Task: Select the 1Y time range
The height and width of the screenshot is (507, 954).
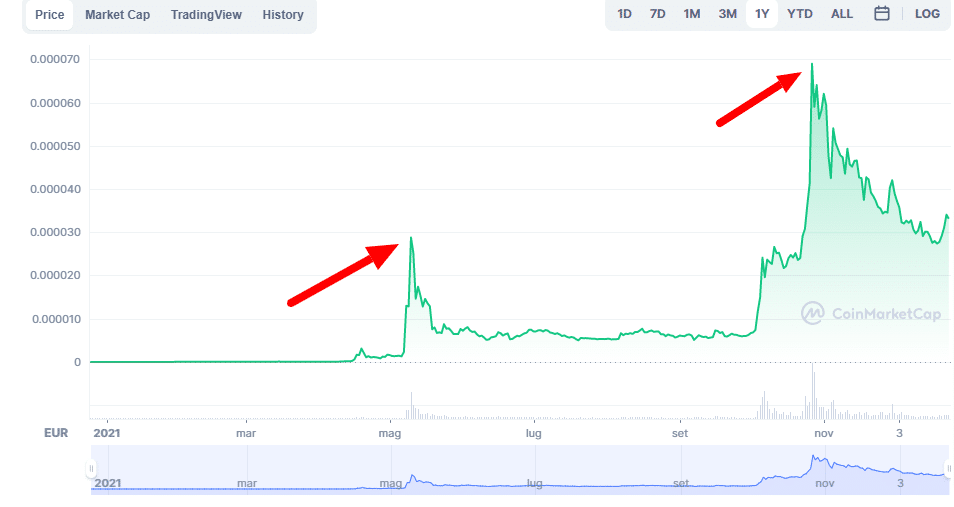Action: click(762, 14)
